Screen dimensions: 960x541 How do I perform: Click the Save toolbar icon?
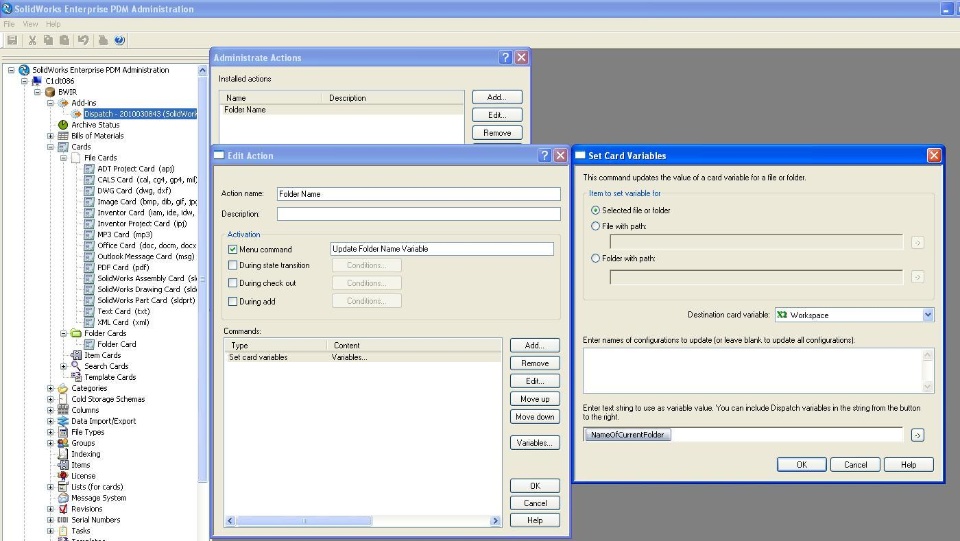click(x=12, y=40)
